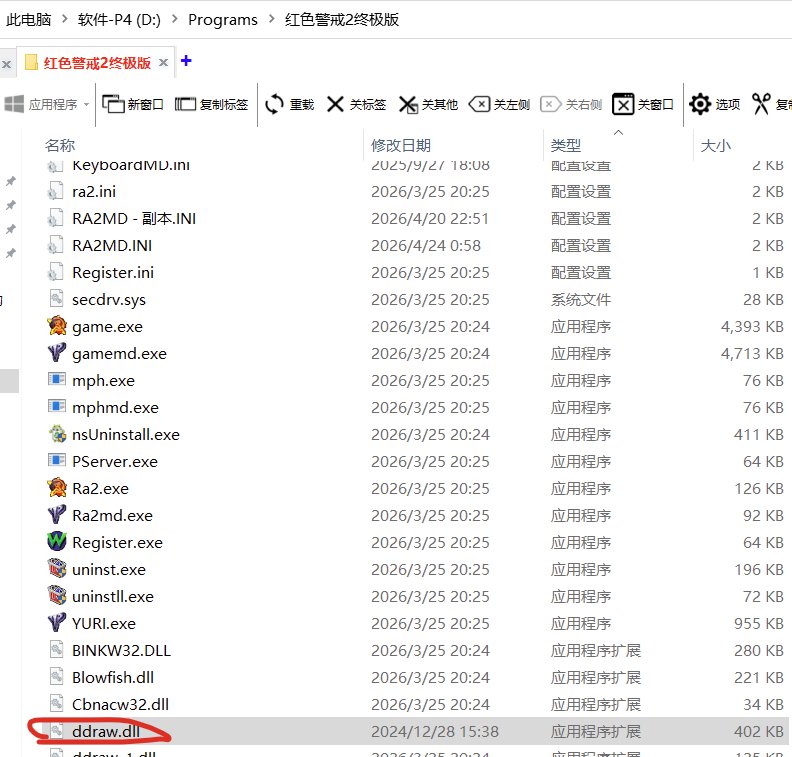
Task: Select the Ra2md.exe icon
Action: point(57,515)
